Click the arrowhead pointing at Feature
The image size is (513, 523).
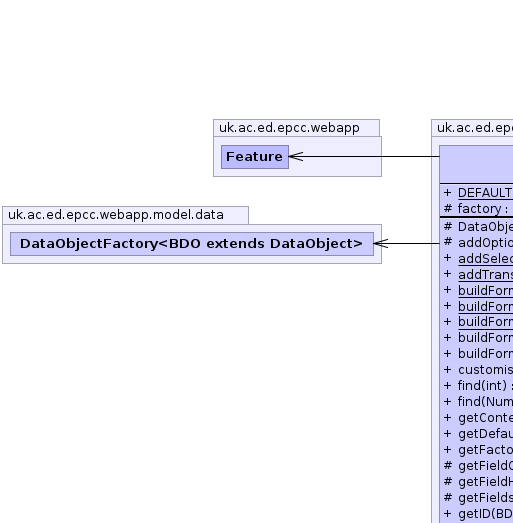tap(296, 156)
